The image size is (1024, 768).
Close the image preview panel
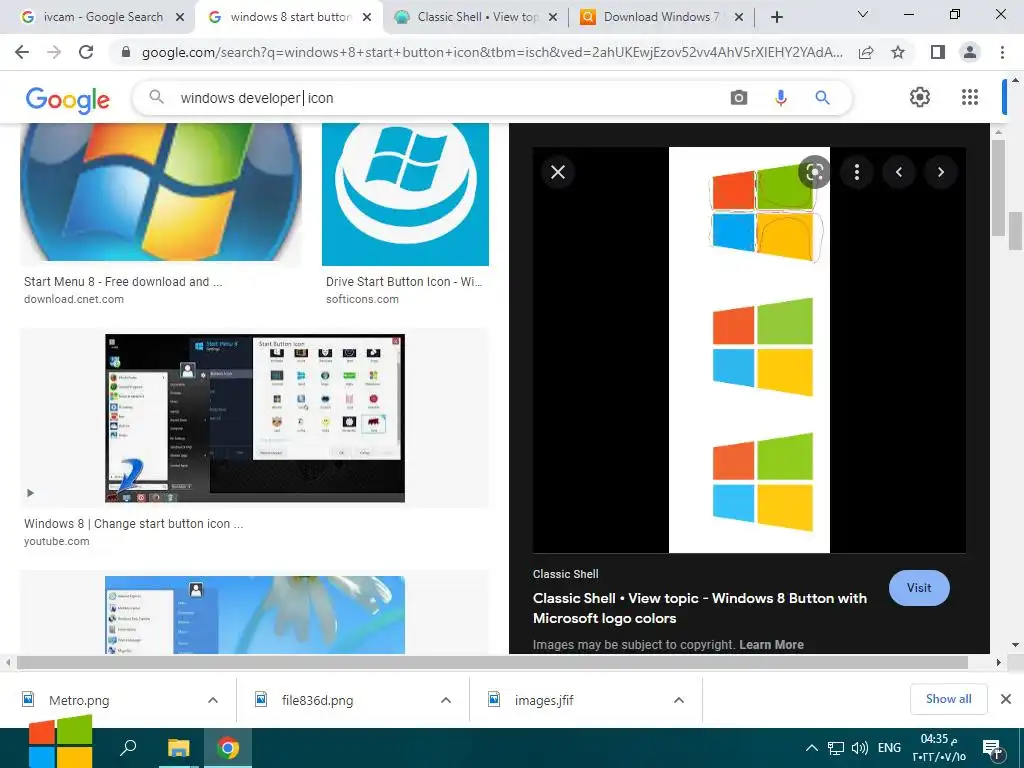click(x=558, y=172)
